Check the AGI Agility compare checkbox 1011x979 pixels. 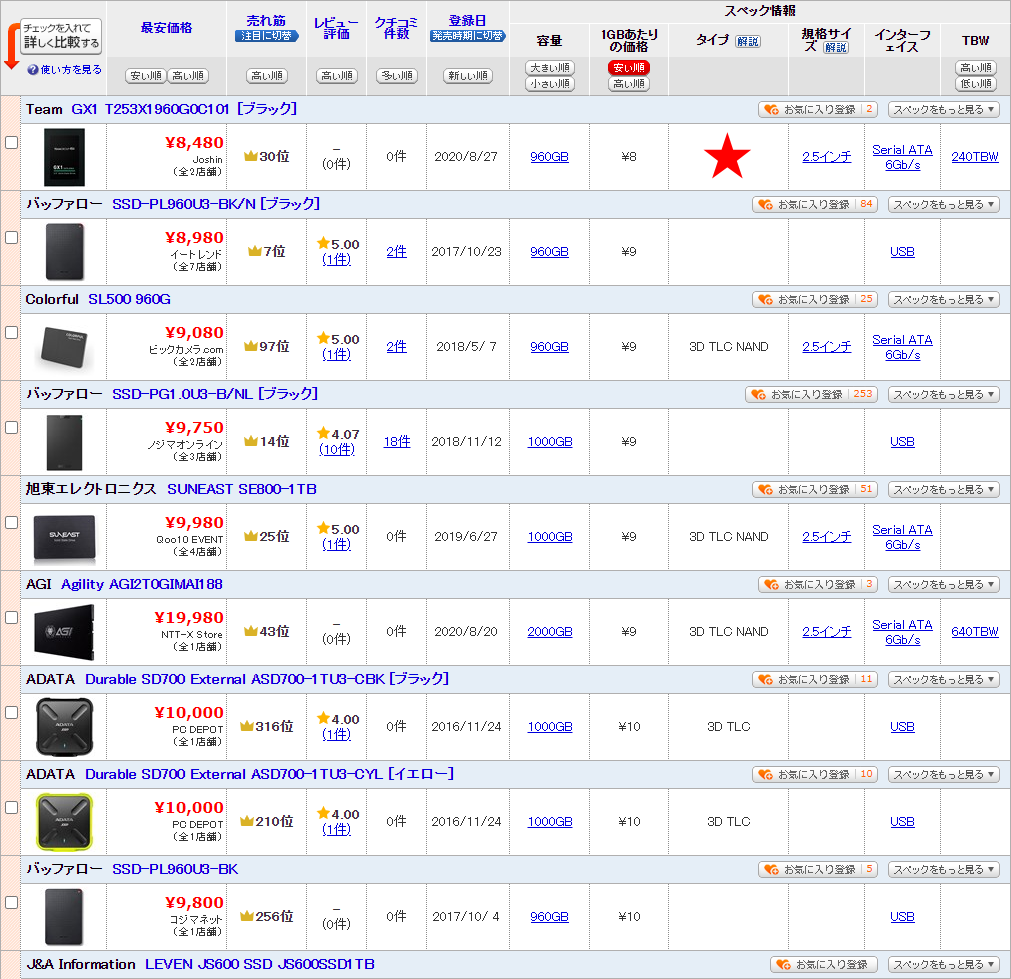[12, 617]
